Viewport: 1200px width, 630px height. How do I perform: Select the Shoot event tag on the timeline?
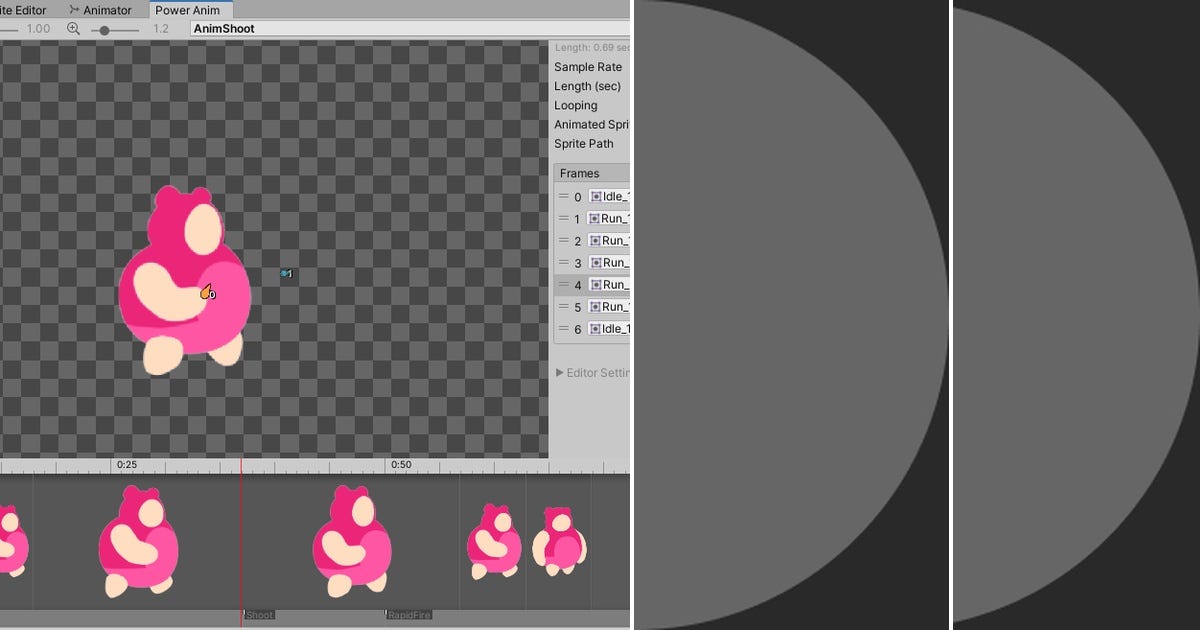tap(259, 615)
